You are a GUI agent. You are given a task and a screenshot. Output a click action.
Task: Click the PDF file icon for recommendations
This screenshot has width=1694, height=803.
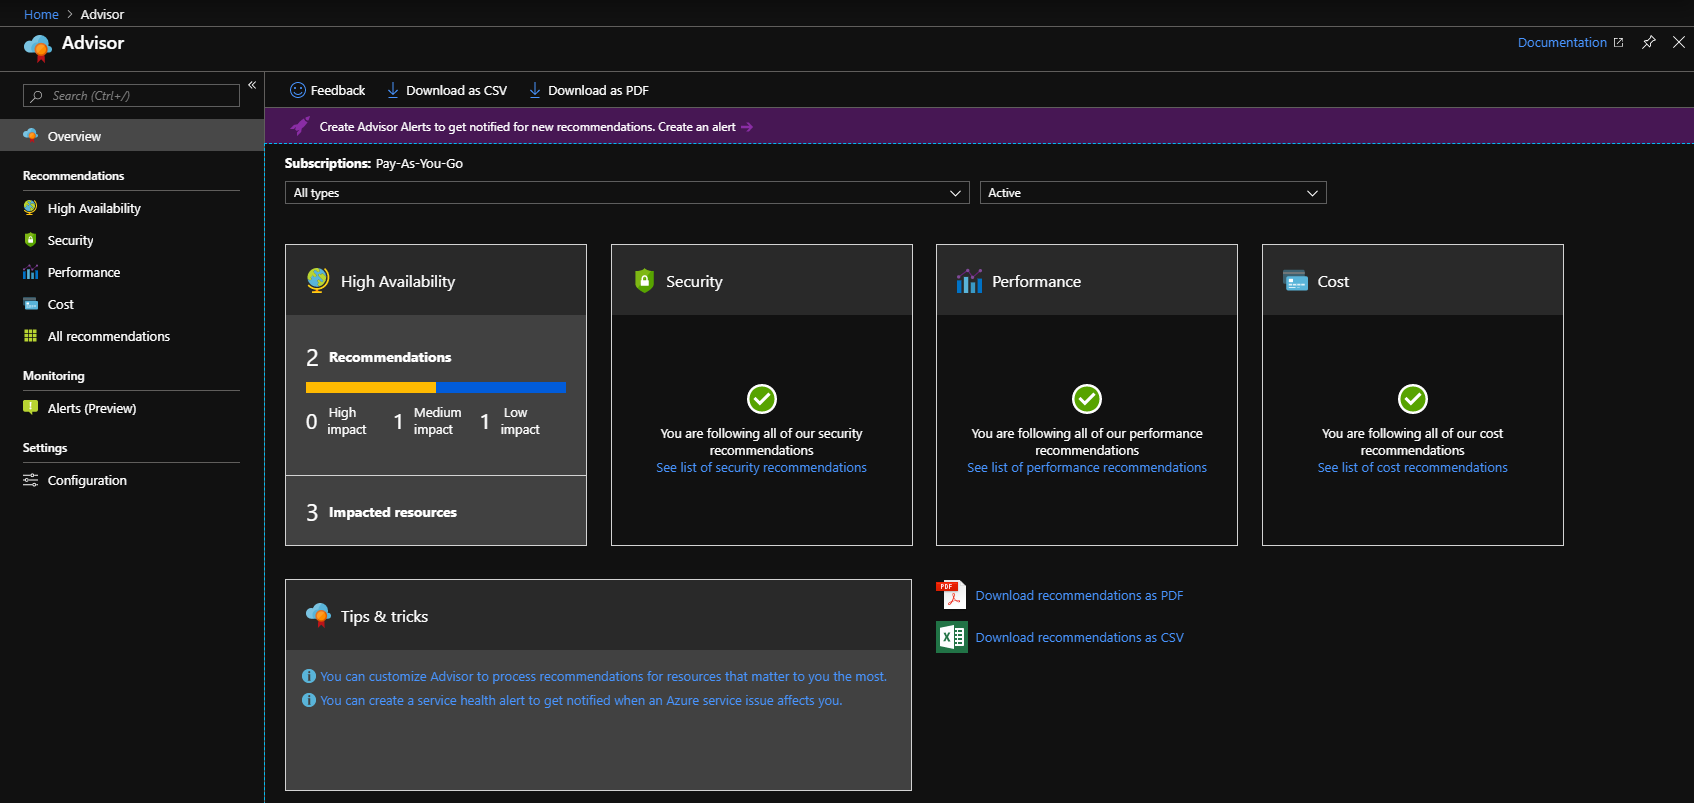pos(951,595)
